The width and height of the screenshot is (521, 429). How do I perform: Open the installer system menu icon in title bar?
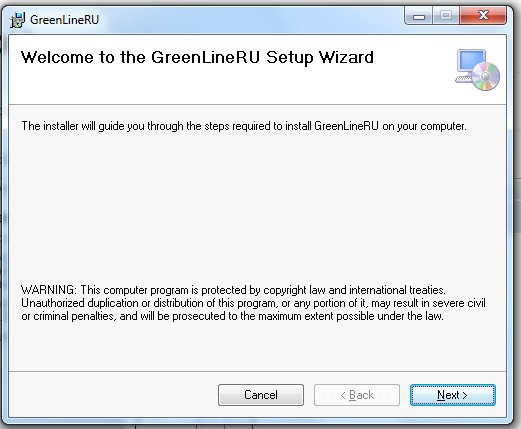point(17,20)
